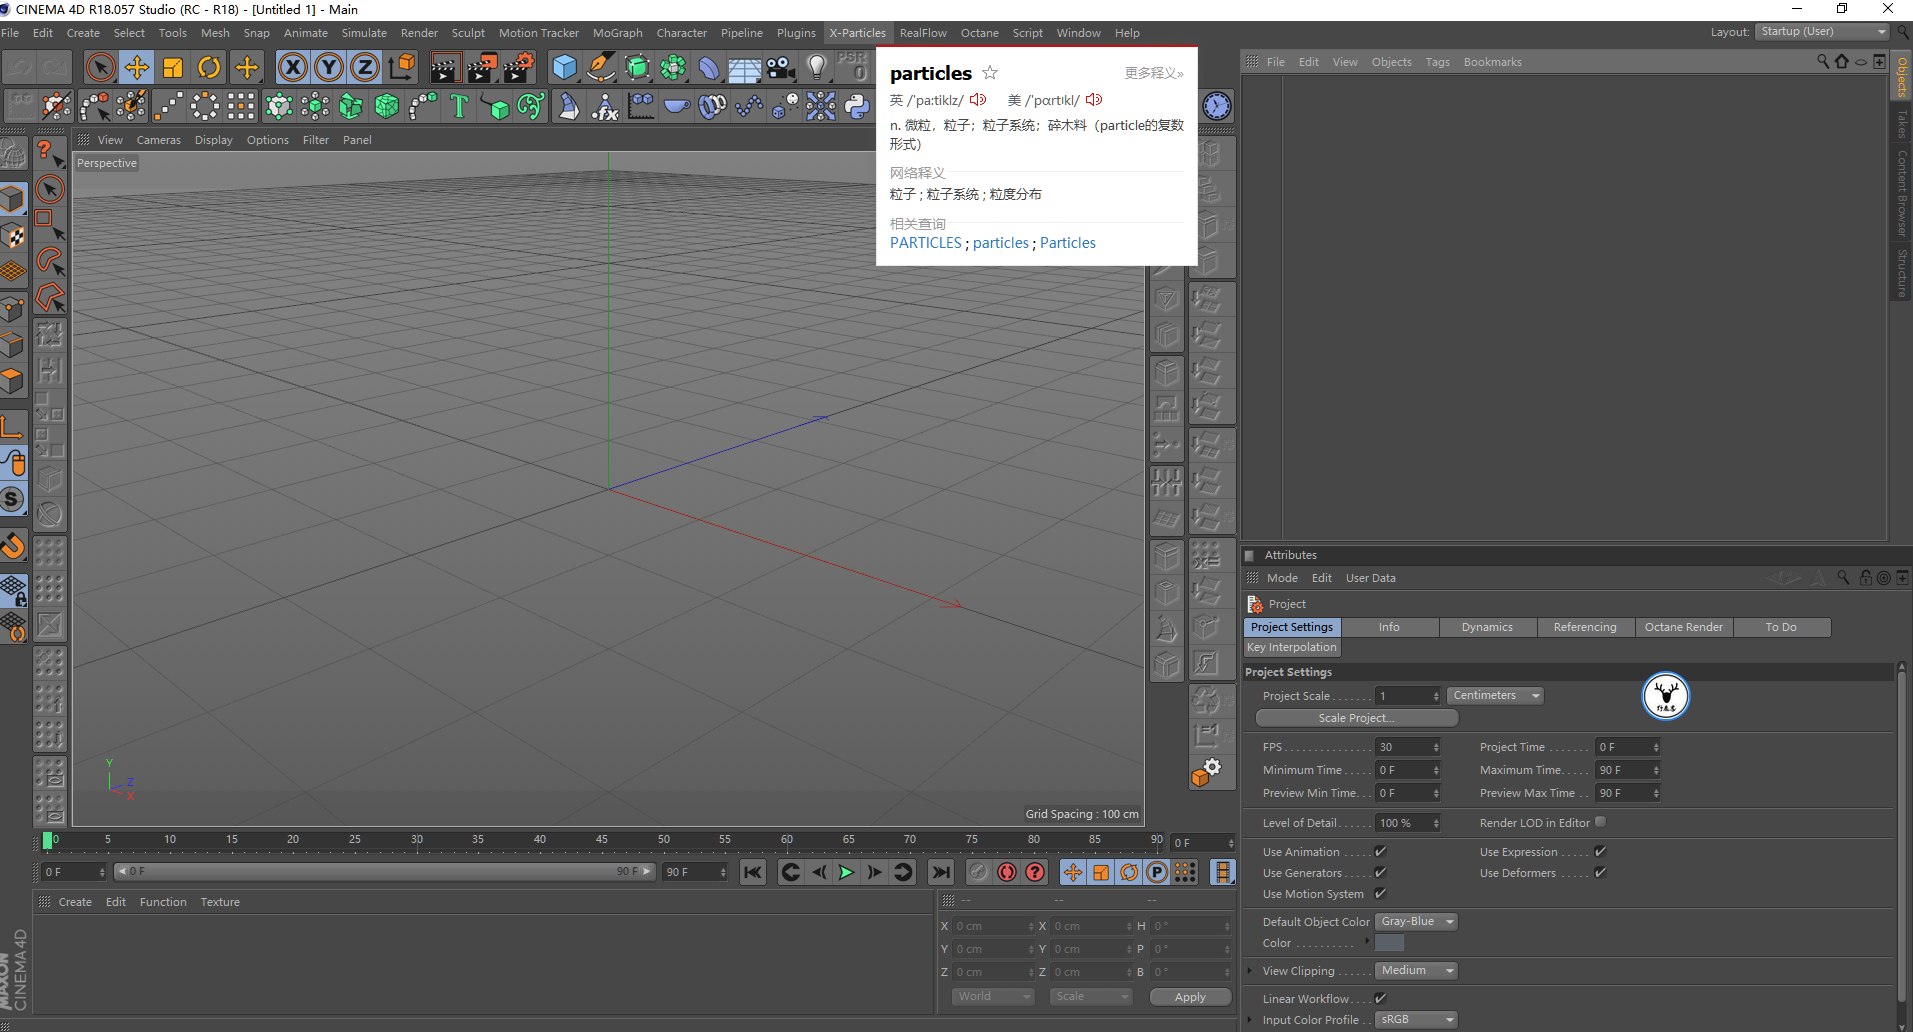
Task: Open the Octane menu
Action: pyautogui.click(x=980, y=33)
